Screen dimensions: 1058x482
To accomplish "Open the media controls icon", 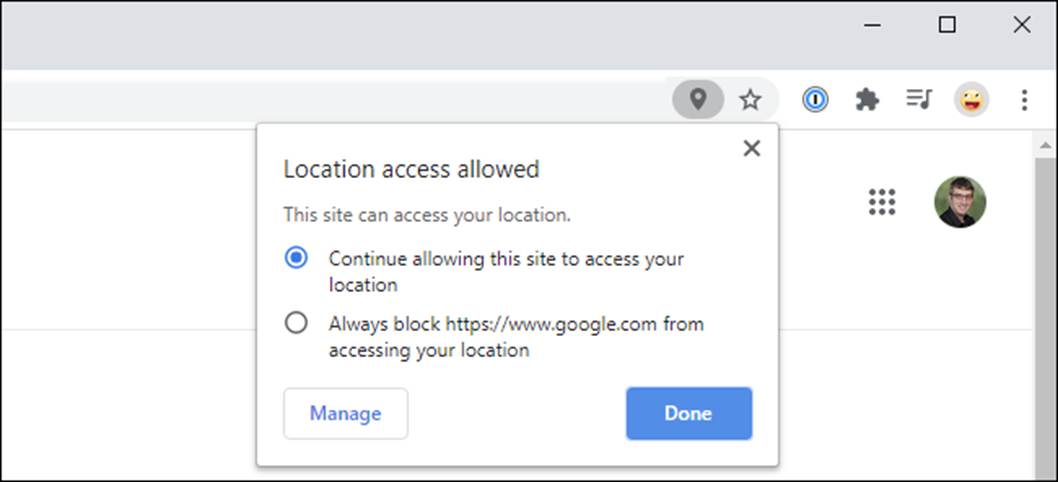I will [x=918, y=99].
